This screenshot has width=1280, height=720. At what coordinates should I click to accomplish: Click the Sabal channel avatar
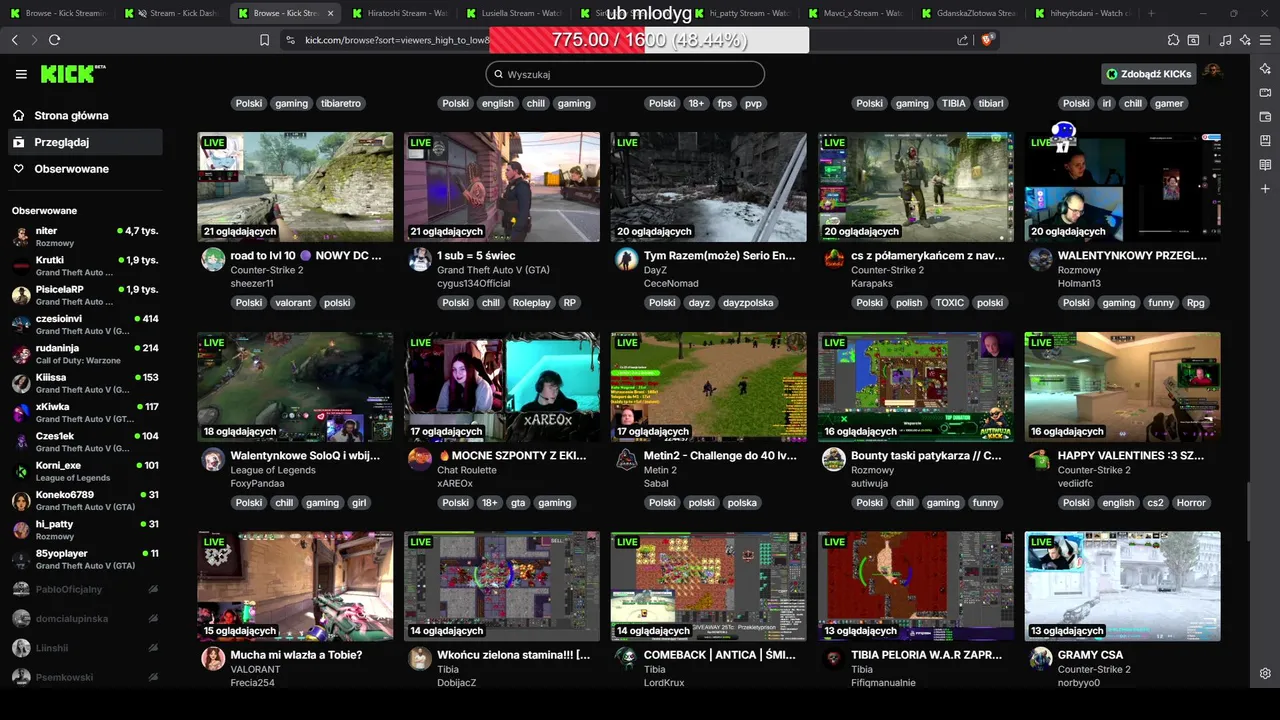click(x=627, y=460)
